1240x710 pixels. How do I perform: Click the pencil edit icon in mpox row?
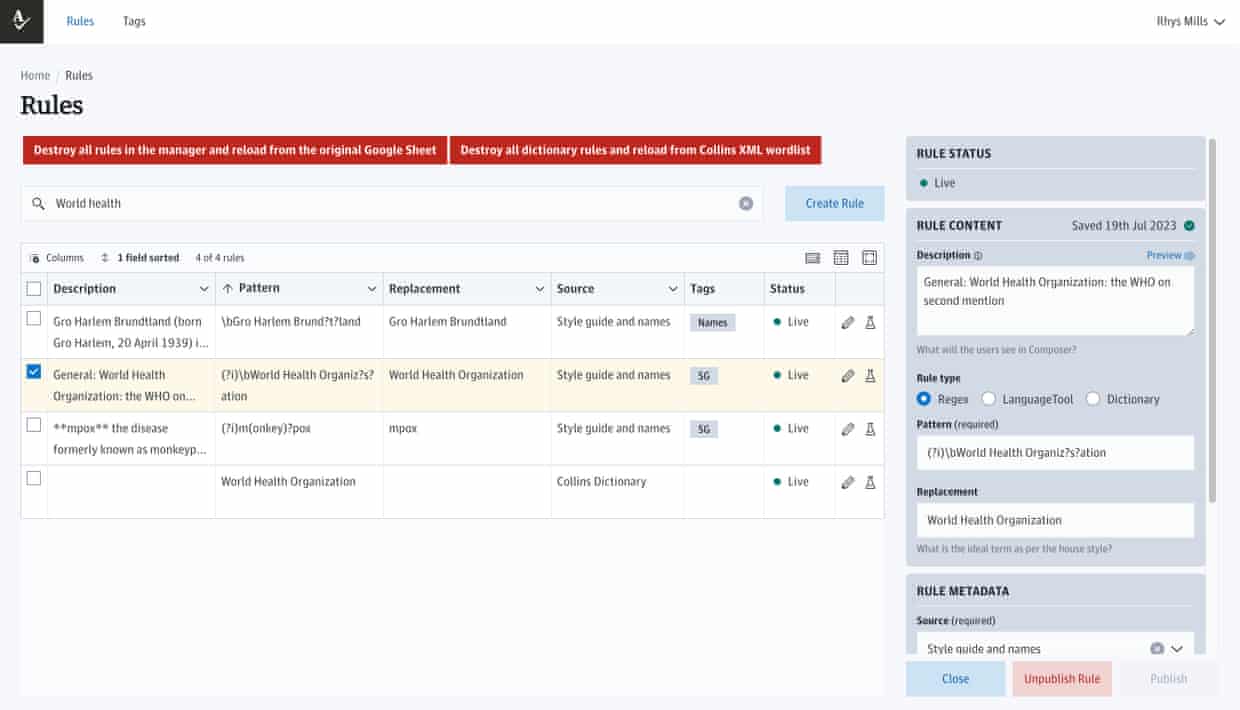(848, 429)
